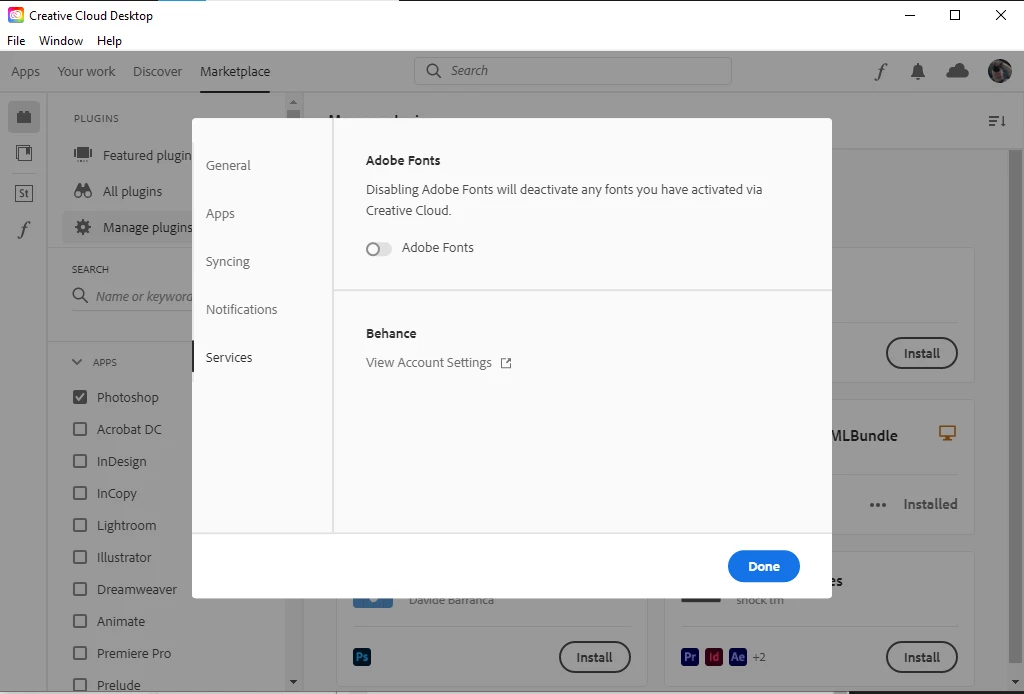Screen dimensions: 1024x694
Task: Check the Lightroom checkbox
Action: [80, 525]
